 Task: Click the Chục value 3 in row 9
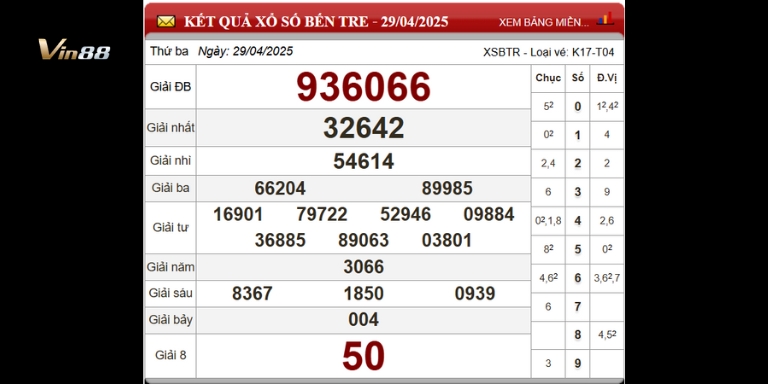(x=548, y=363)
